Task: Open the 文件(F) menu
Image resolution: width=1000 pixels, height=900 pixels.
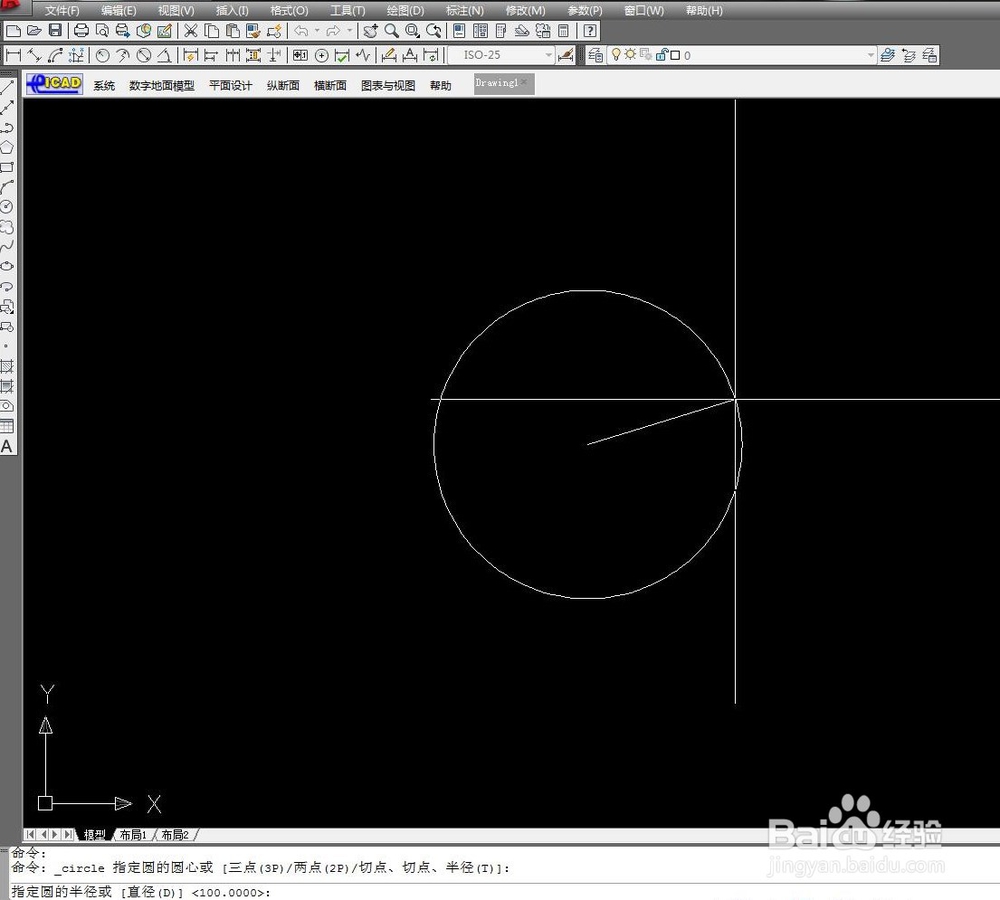Action: (x=62, y=11)
